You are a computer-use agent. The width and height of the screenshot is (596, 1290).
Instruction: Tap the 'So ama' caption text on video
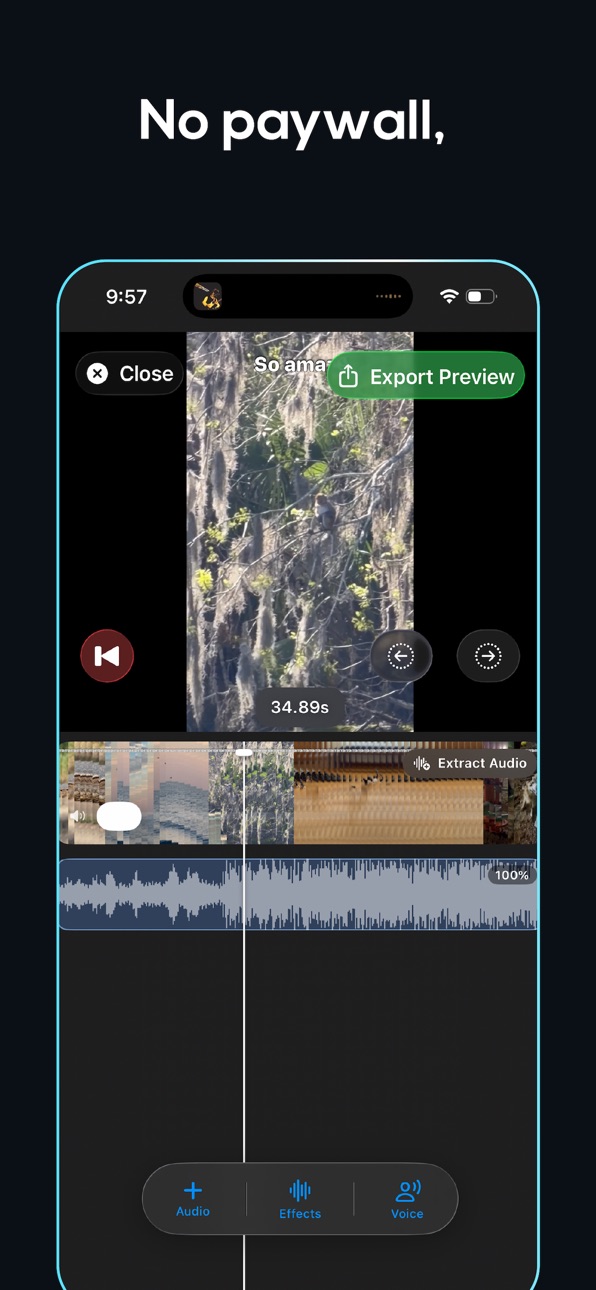290,365
